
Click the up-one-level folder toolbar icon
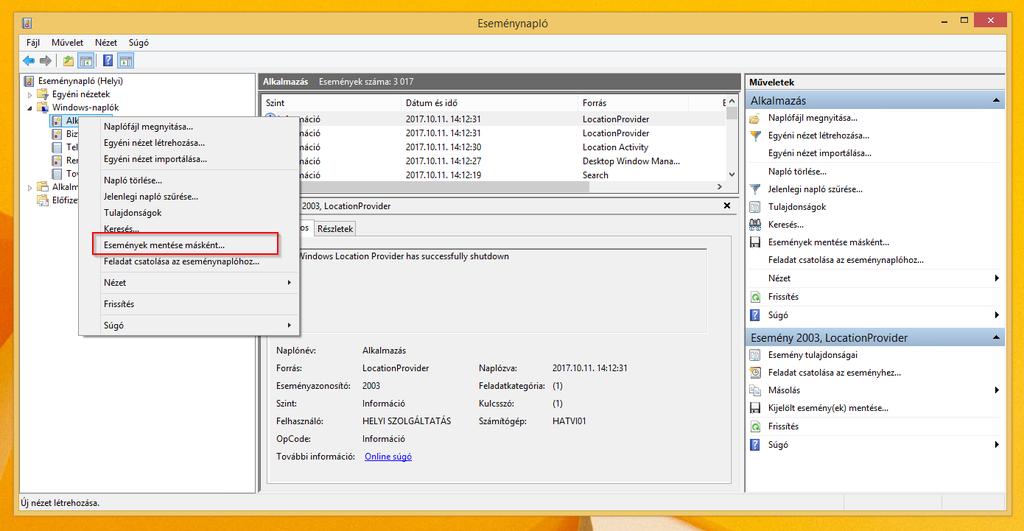(68, 61)
